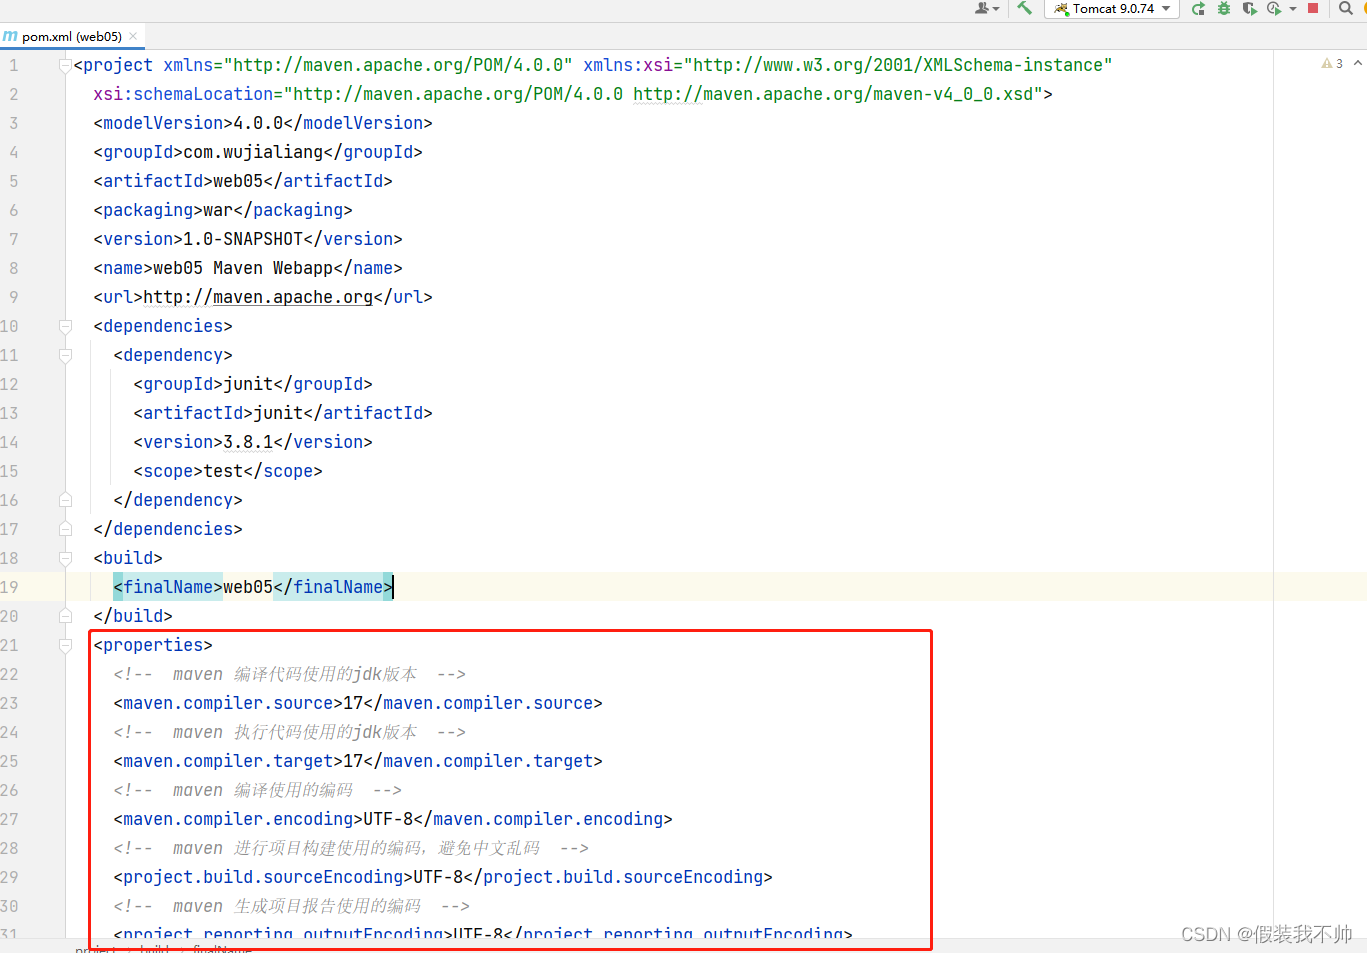Run with coverage shield icon
The height and width of the screenshot is (953, 1367).
tap(1249, 8)
